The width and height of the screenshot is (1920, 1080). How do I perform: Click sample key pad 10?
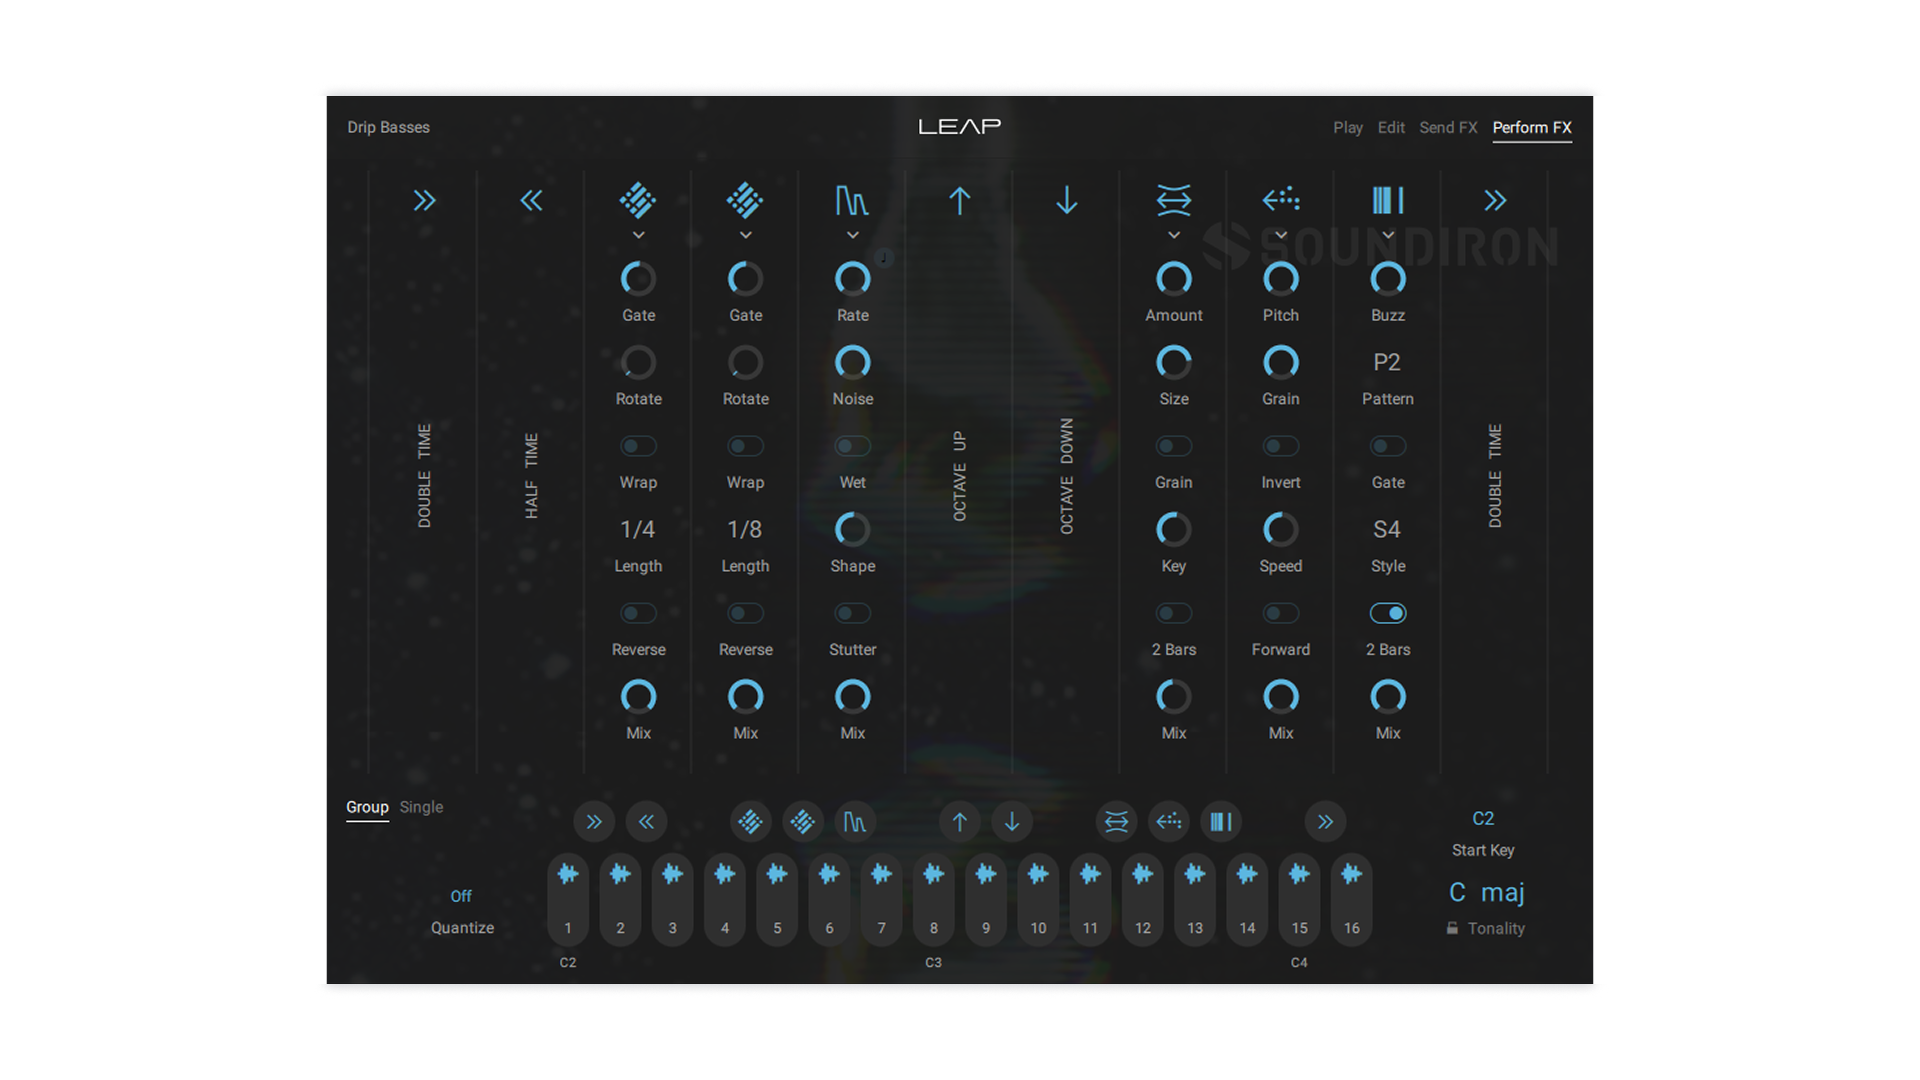(1038, 899)
